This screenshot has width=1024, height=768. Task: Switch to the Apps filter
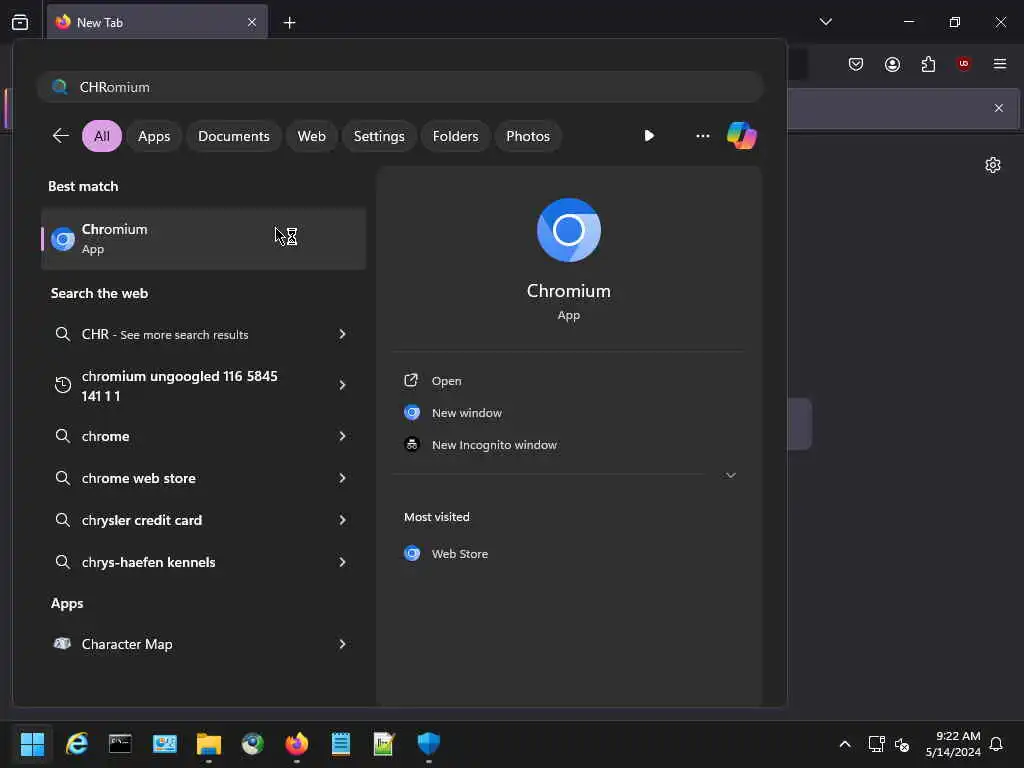tap(154, 136)
